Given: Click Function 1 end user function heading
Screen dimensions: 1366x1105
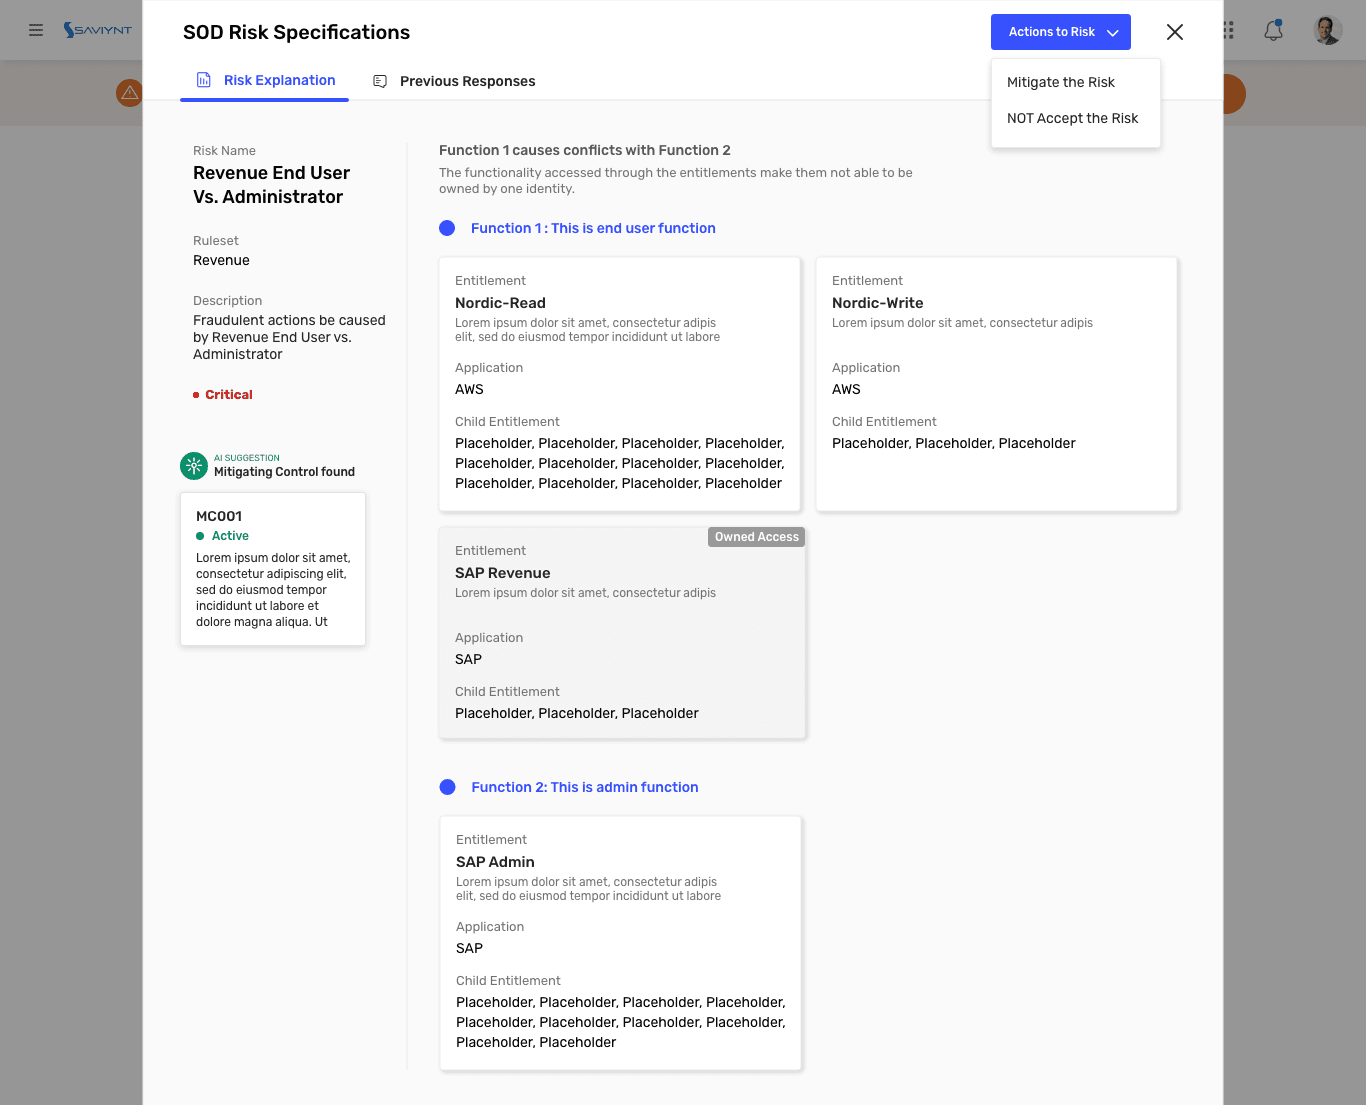Looking at the screenshot, I should [593, 228].
